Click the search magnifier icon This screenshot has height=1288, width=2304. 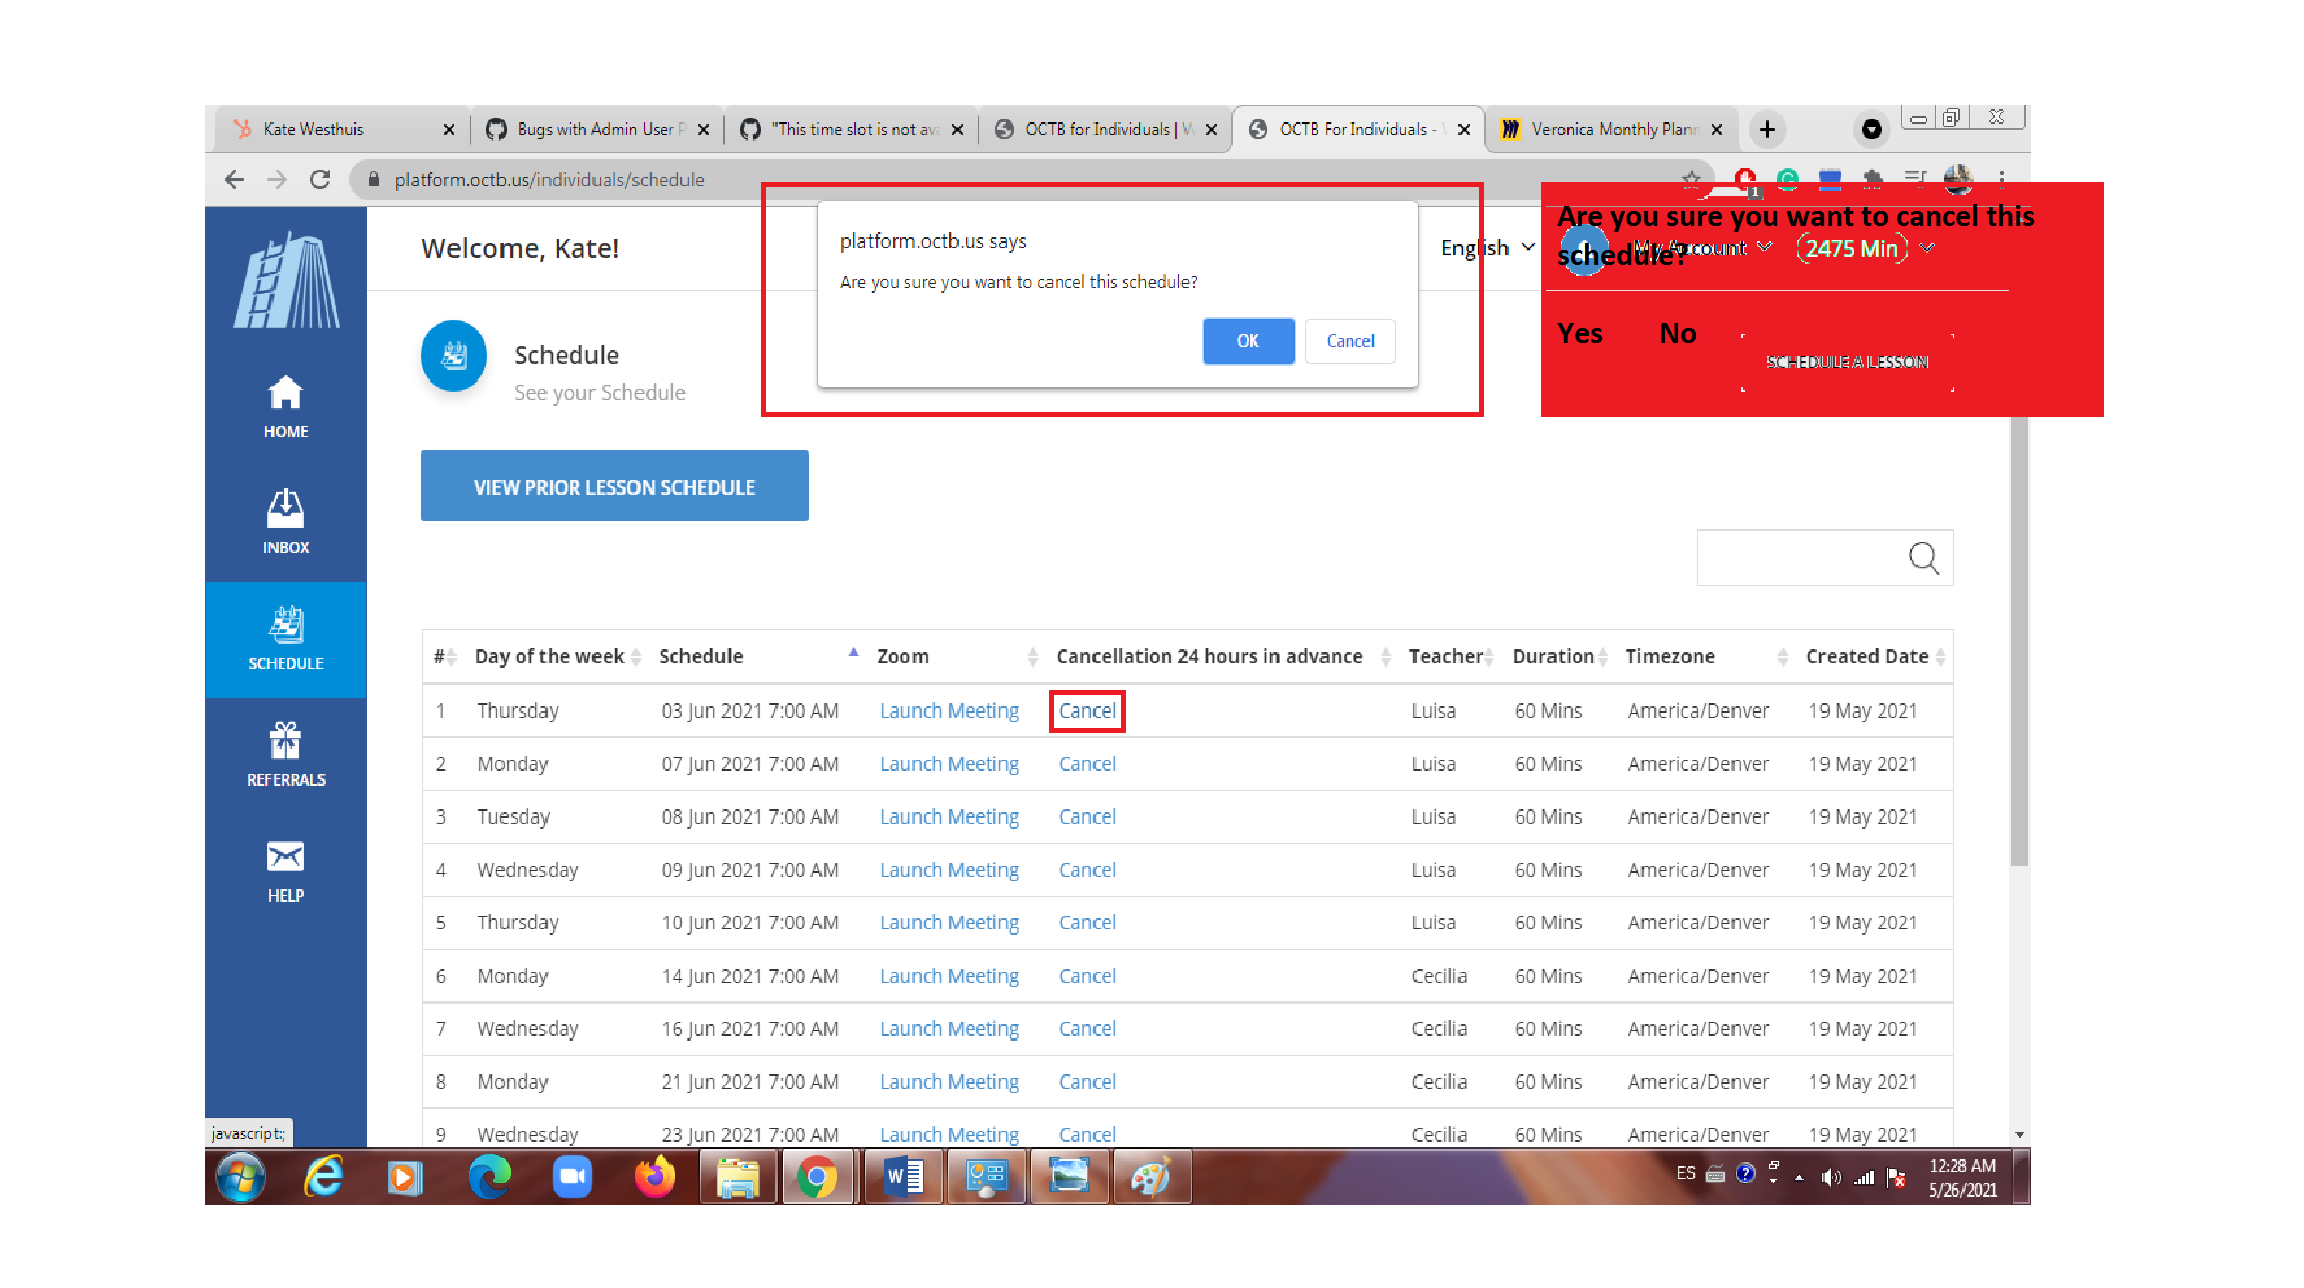pyautogui.click(x=1923, y=557)
